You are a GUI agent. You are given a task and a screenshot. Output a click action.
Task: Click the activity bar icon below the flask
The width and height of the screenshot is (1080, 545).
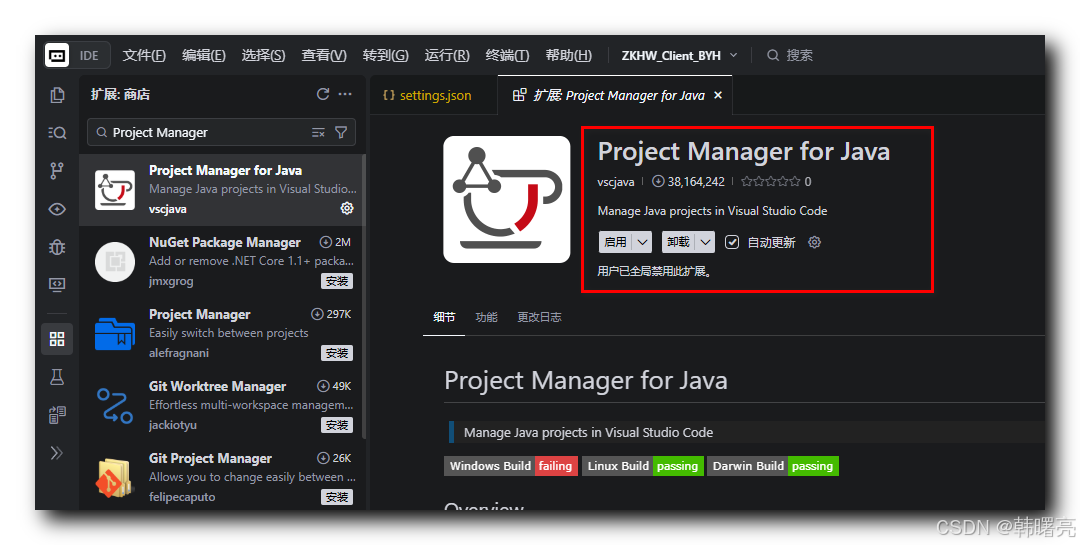coord(57,415)
